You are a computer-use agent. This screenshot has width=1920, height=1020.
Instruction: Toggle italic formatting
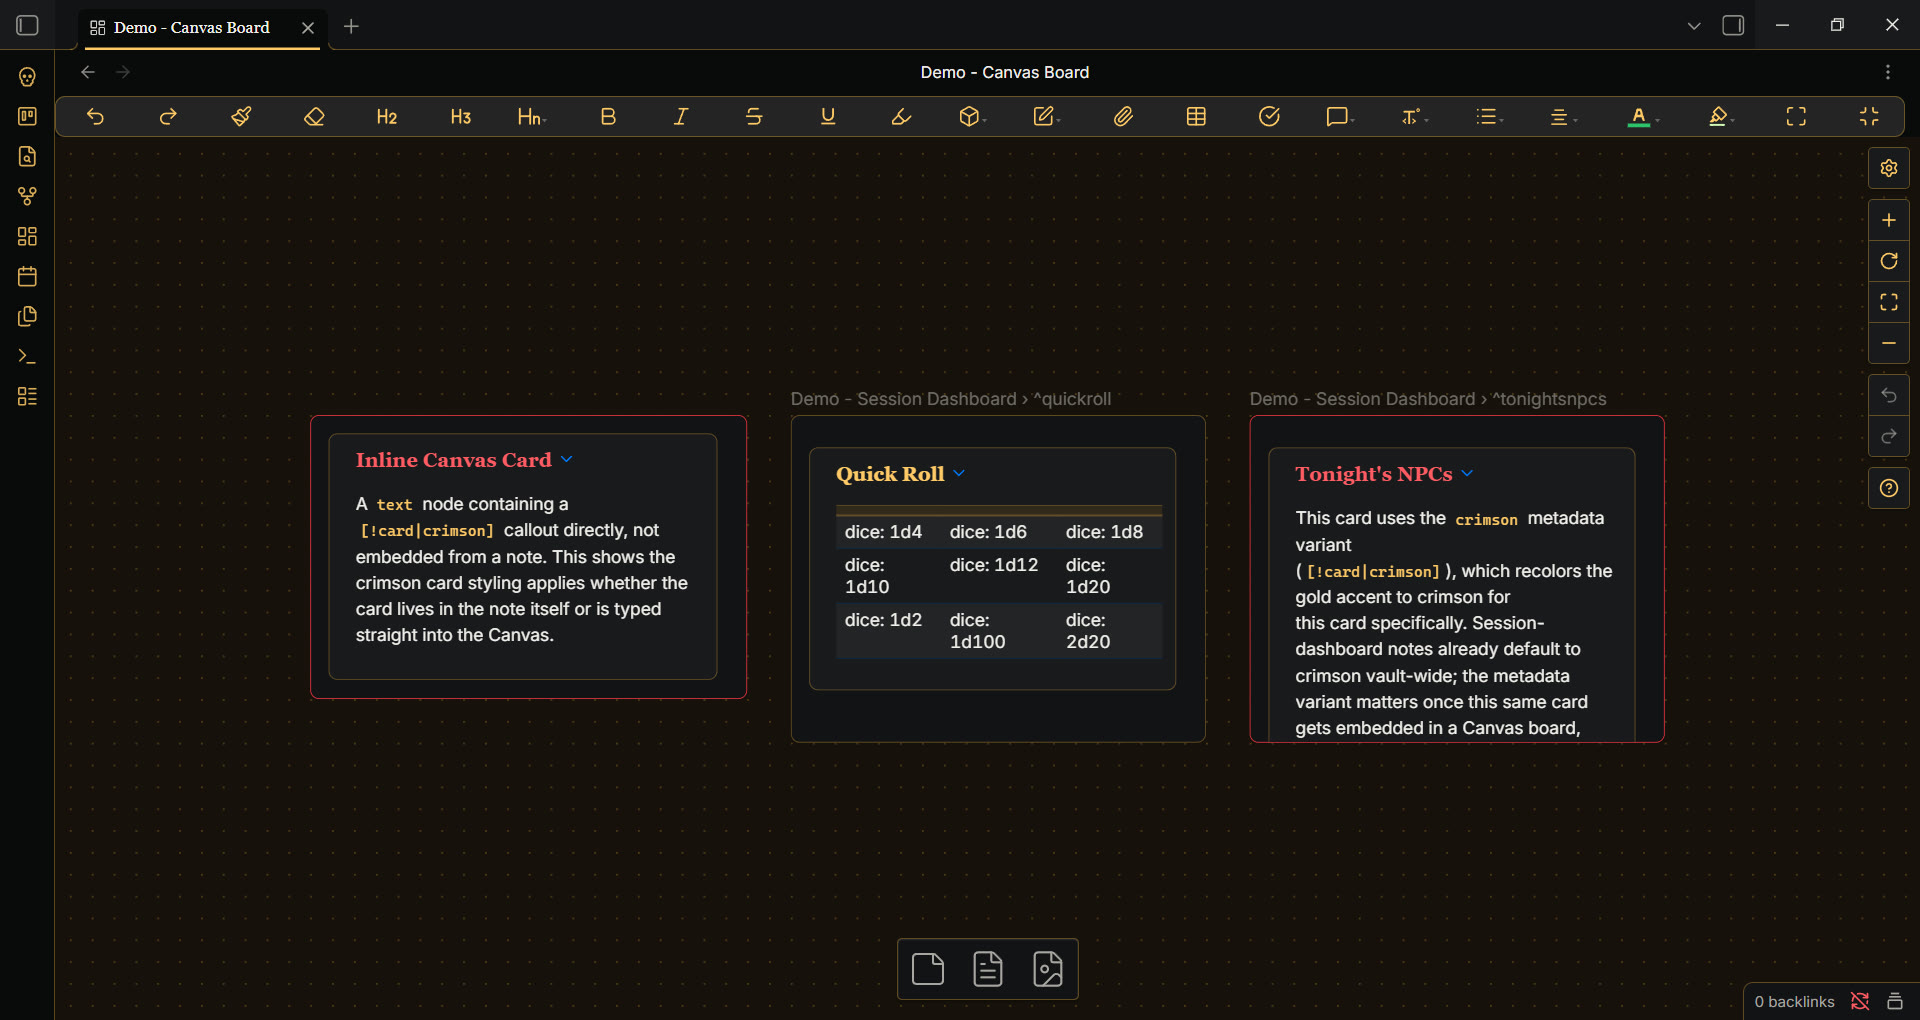pyautogui.click(x=681, y=117)
